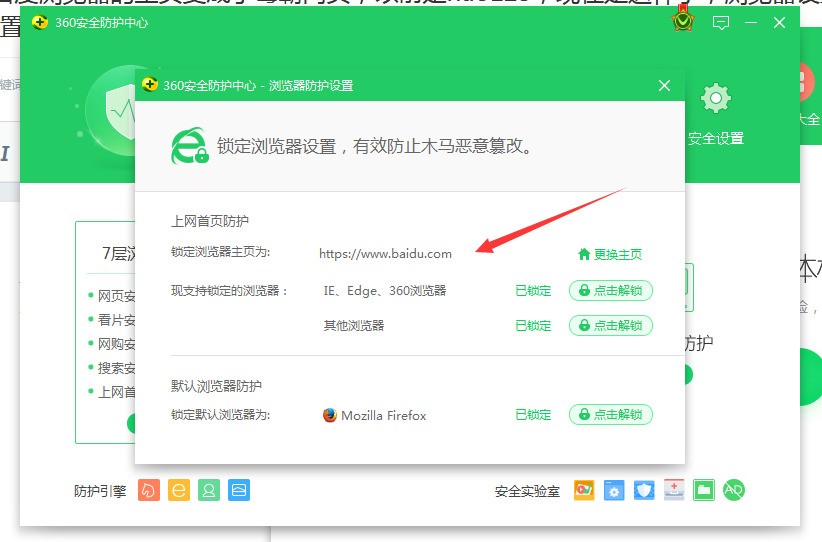Image resolution: width=822 pixels, height=542 pixels.
Task: Click the 其他浏览器 row label
Action: pos(354,326)
